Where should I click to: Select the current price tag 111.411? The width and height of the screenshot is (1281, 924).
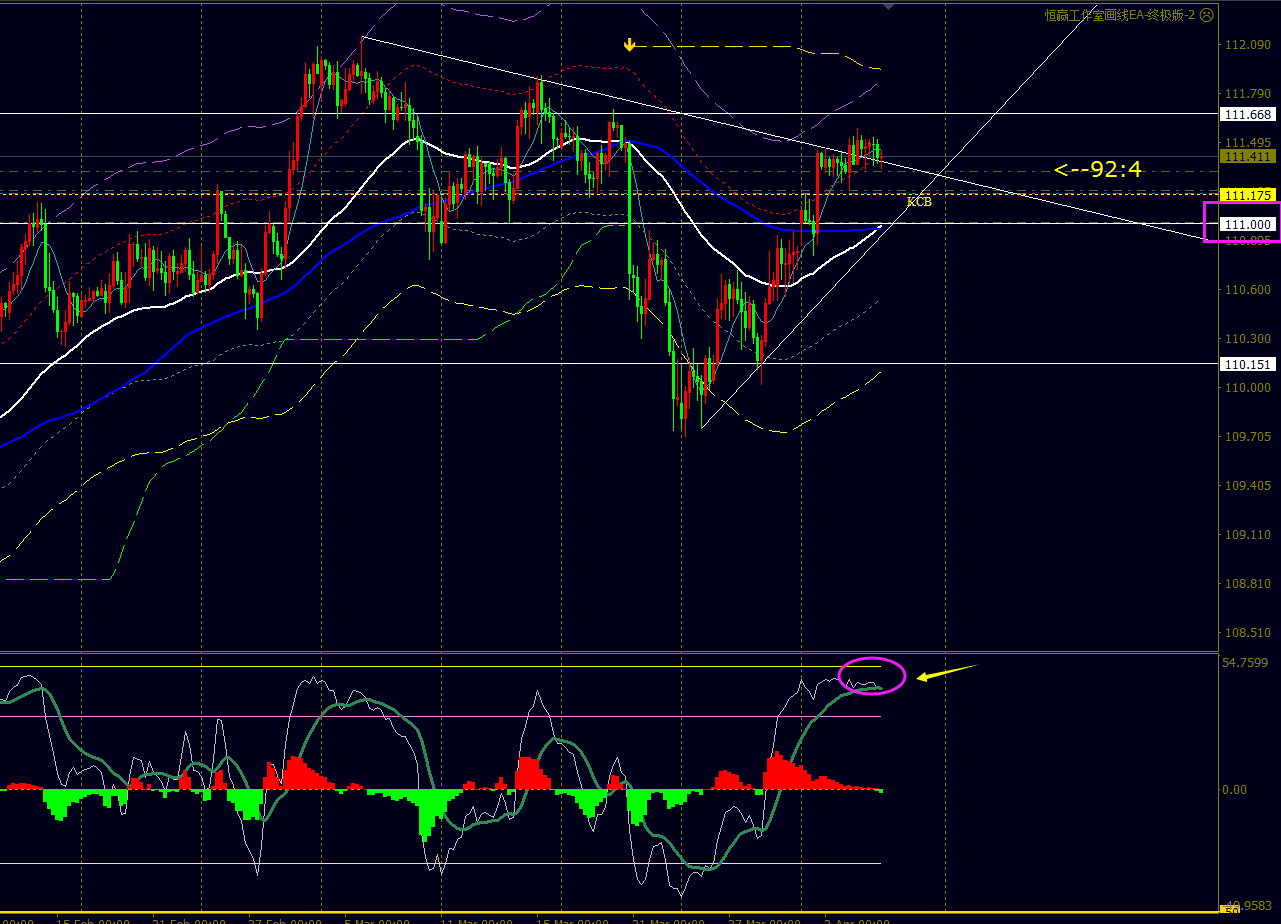tap(1247, 157)
